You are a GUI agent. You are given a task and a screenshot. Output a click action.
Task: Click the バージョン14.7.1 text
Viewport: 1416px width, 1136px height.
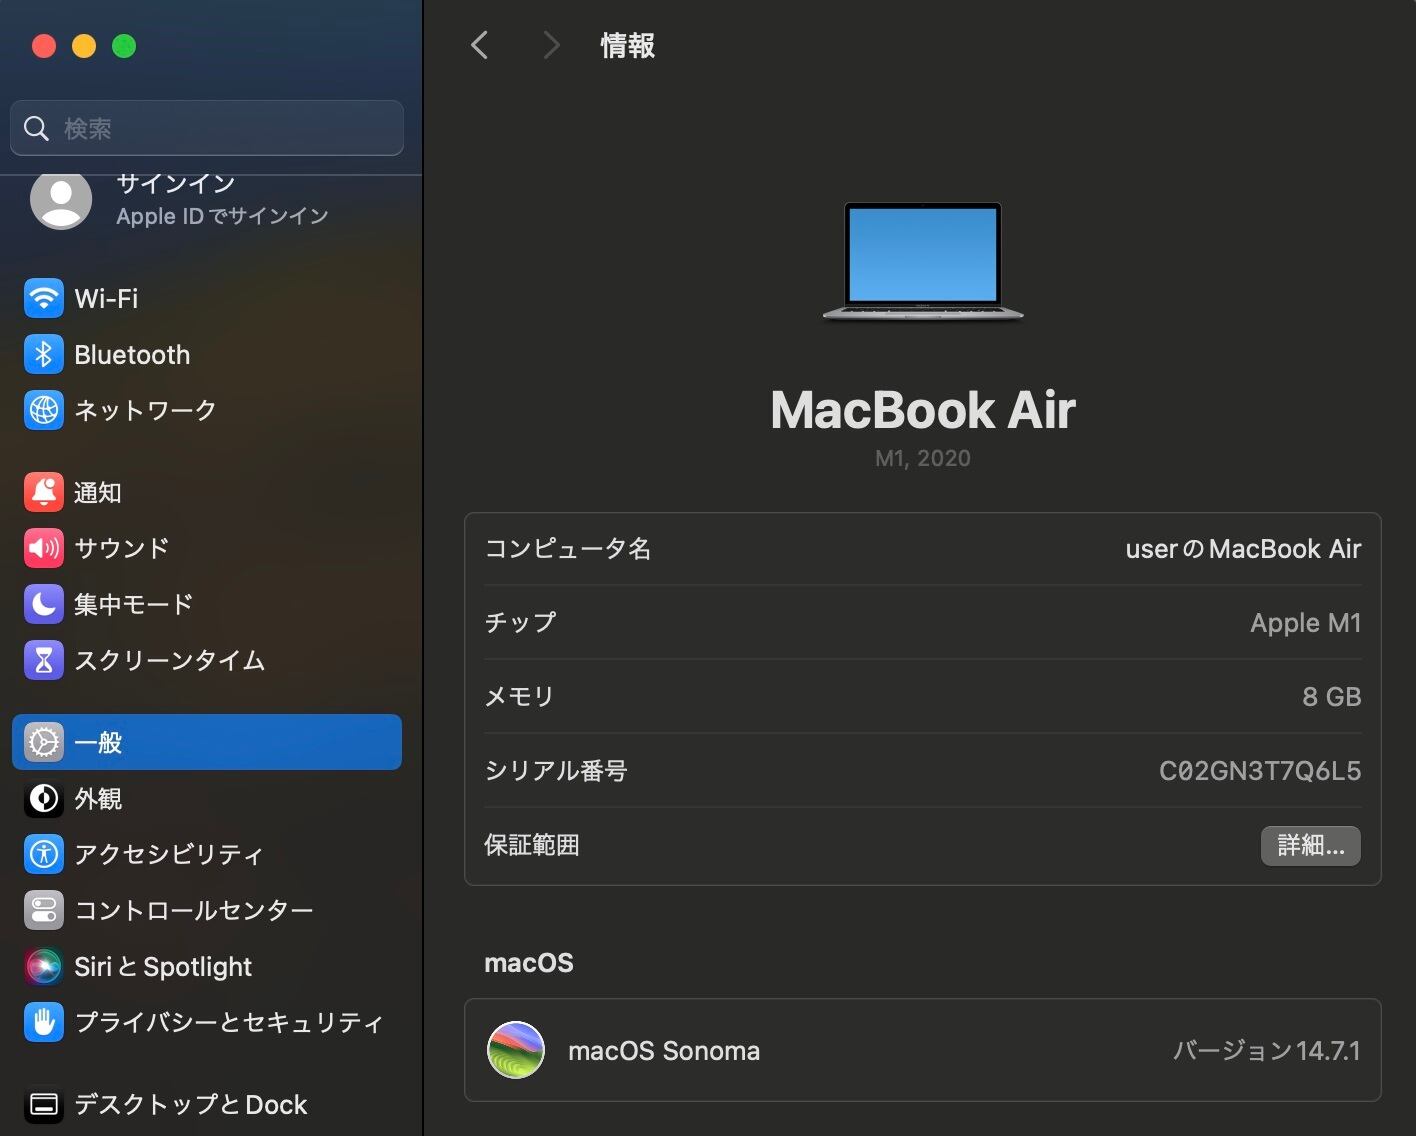point(1267,1050)
